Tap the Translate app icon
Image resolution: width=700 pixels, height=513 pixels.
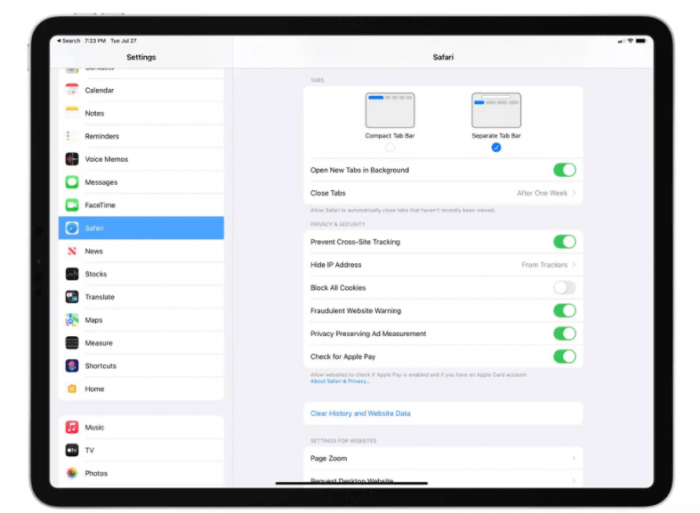coord(72,297)
